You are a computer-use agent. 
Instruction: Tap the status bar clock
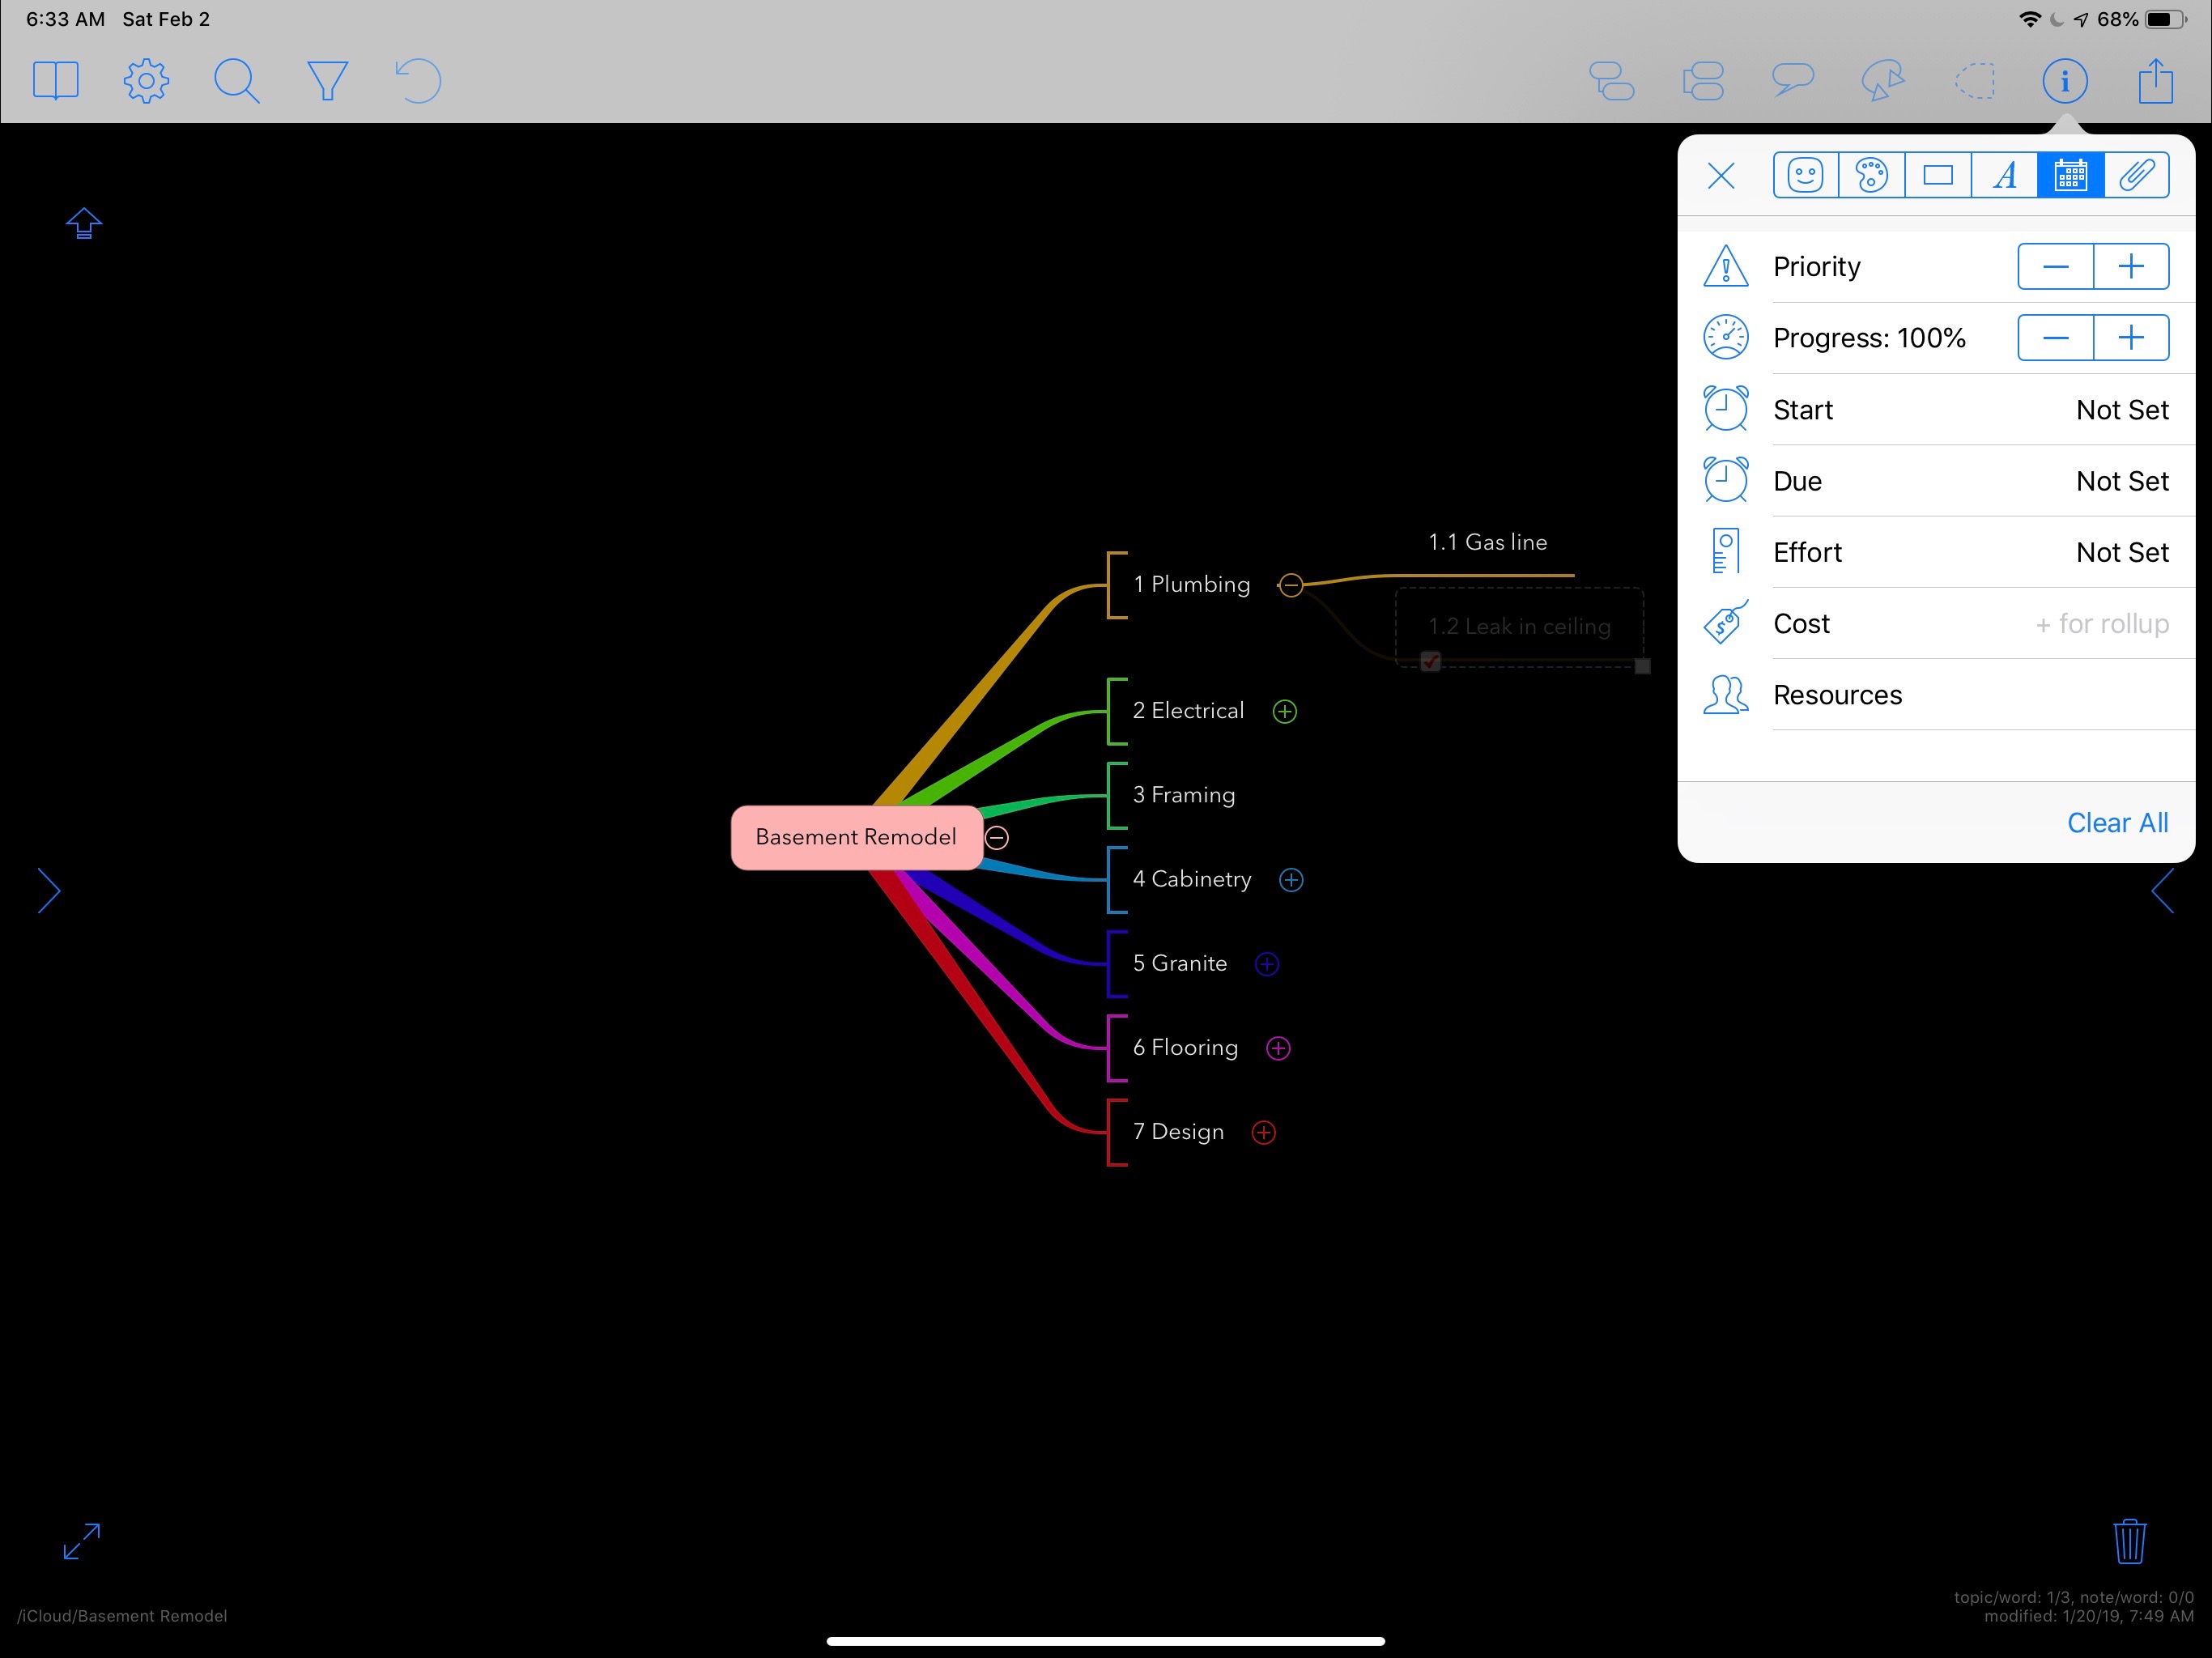[x=65, y=19]
